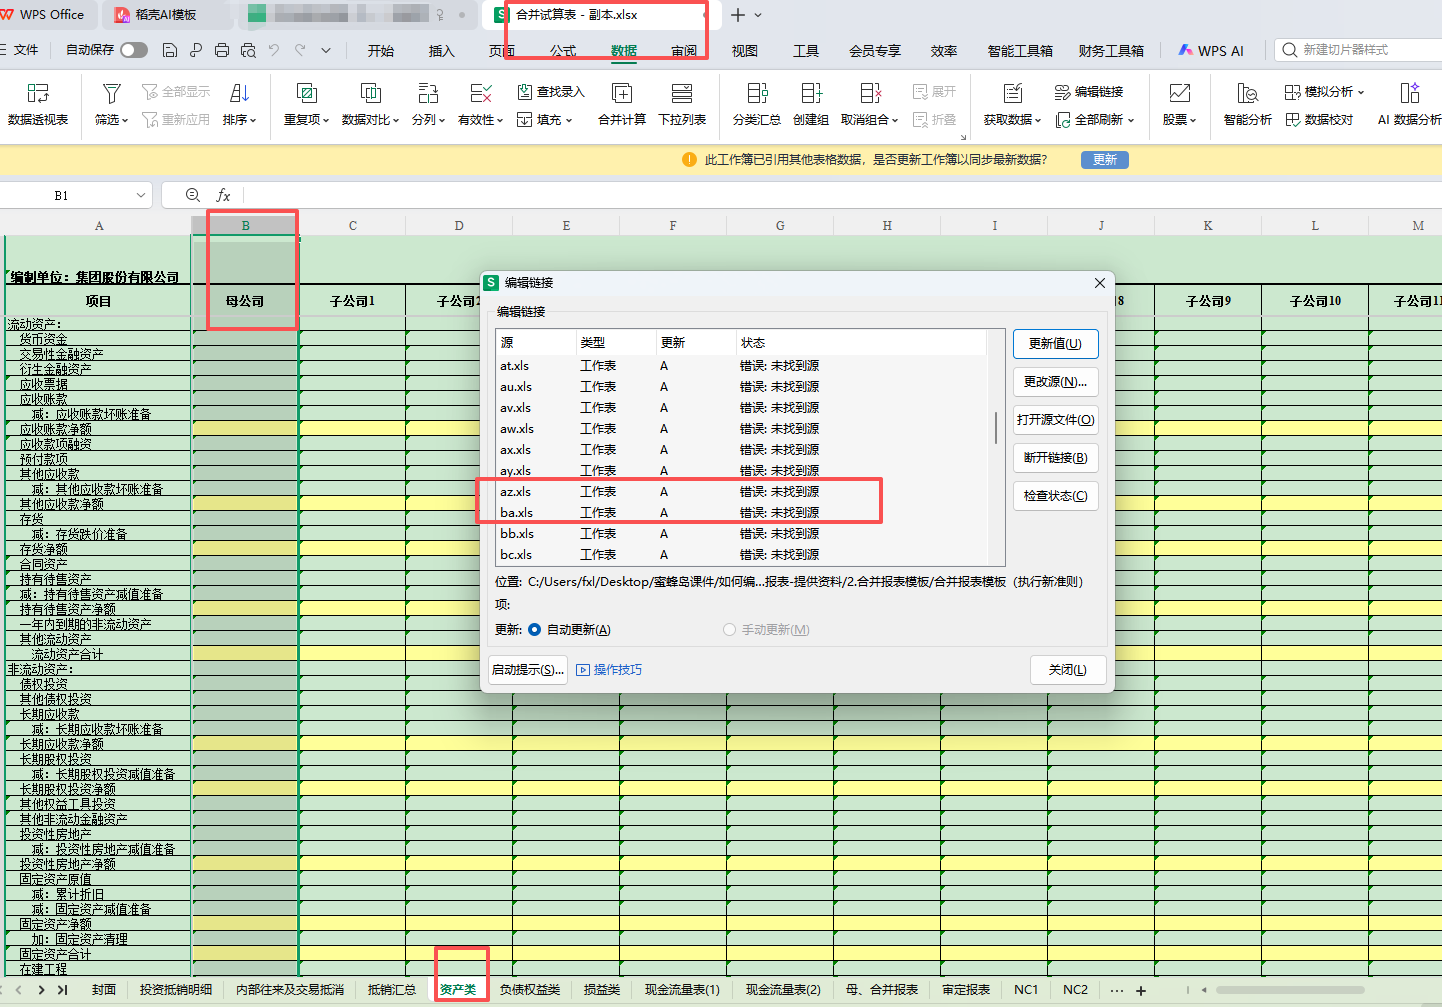Open the Subtotal (分类汇总) tool
The height and width of the screenshot is (1007, 1442).
pyautogui.click(x=757, y=94)
